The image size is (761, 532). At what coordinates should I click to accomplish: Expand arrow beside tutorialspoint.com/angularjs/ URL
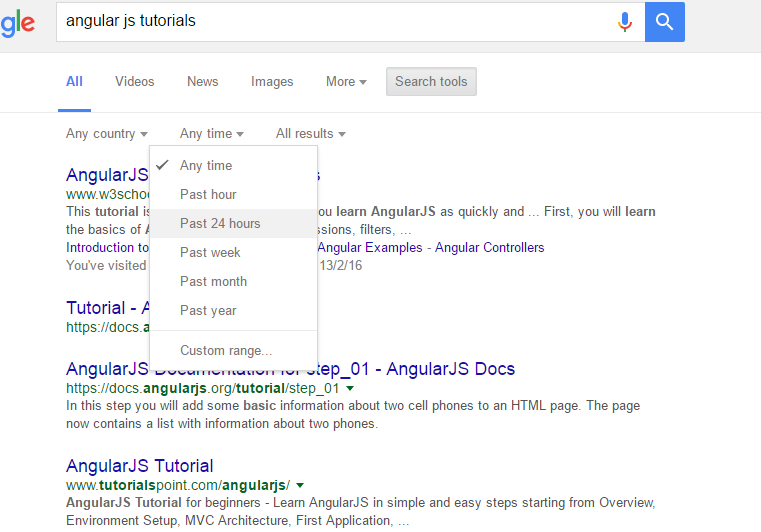point(300,485)
